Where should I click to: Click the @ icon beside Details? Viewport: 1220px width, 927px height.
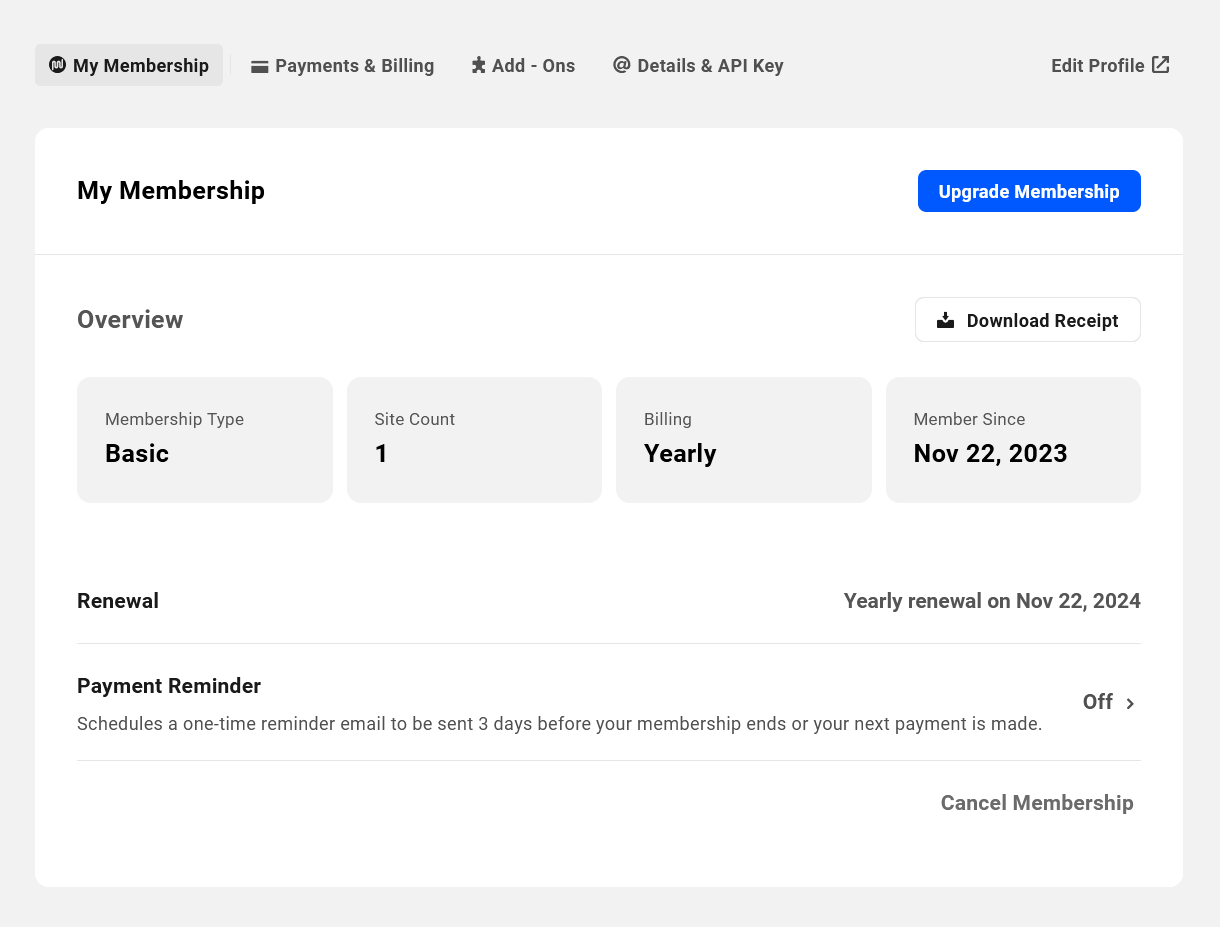point(622,65)
